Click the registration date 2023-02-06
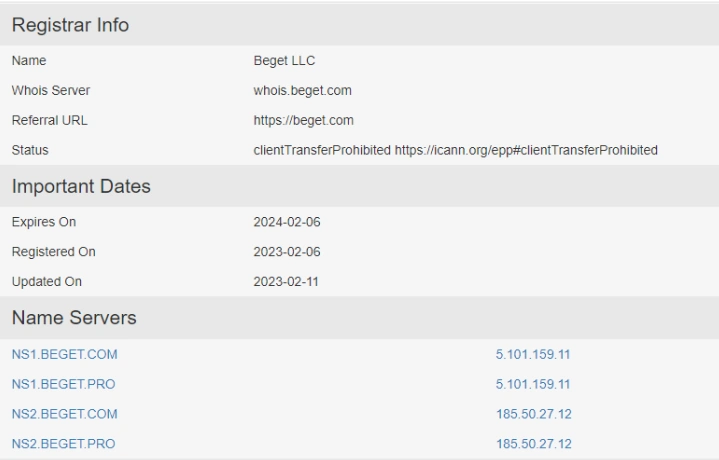 pyautogui.click(x=287, y=252)
